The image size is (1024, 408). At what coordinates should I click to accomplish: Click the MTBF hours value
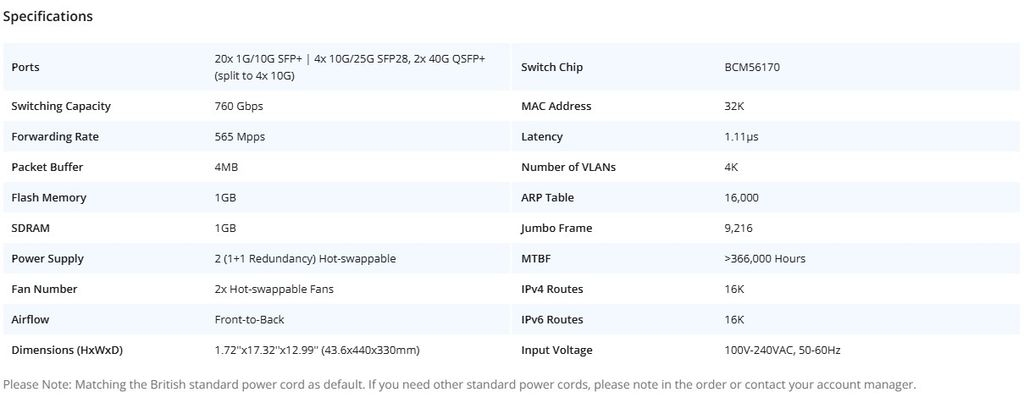tap(765, 259)
